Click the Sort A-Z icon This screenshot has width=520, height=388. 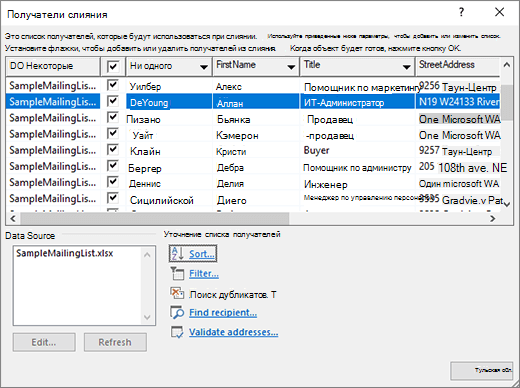(x=177, y=254)
